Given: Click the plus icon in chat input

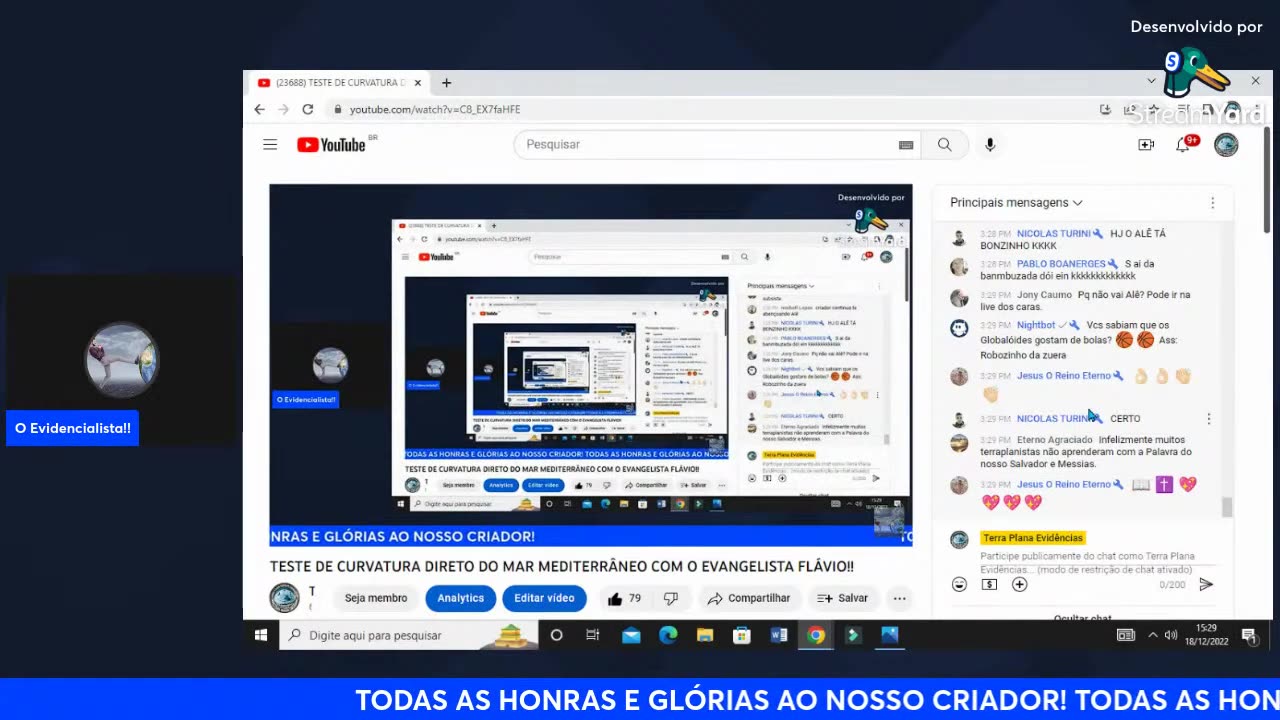Looking at the screenshot, I should click(x=1019, y=584).
